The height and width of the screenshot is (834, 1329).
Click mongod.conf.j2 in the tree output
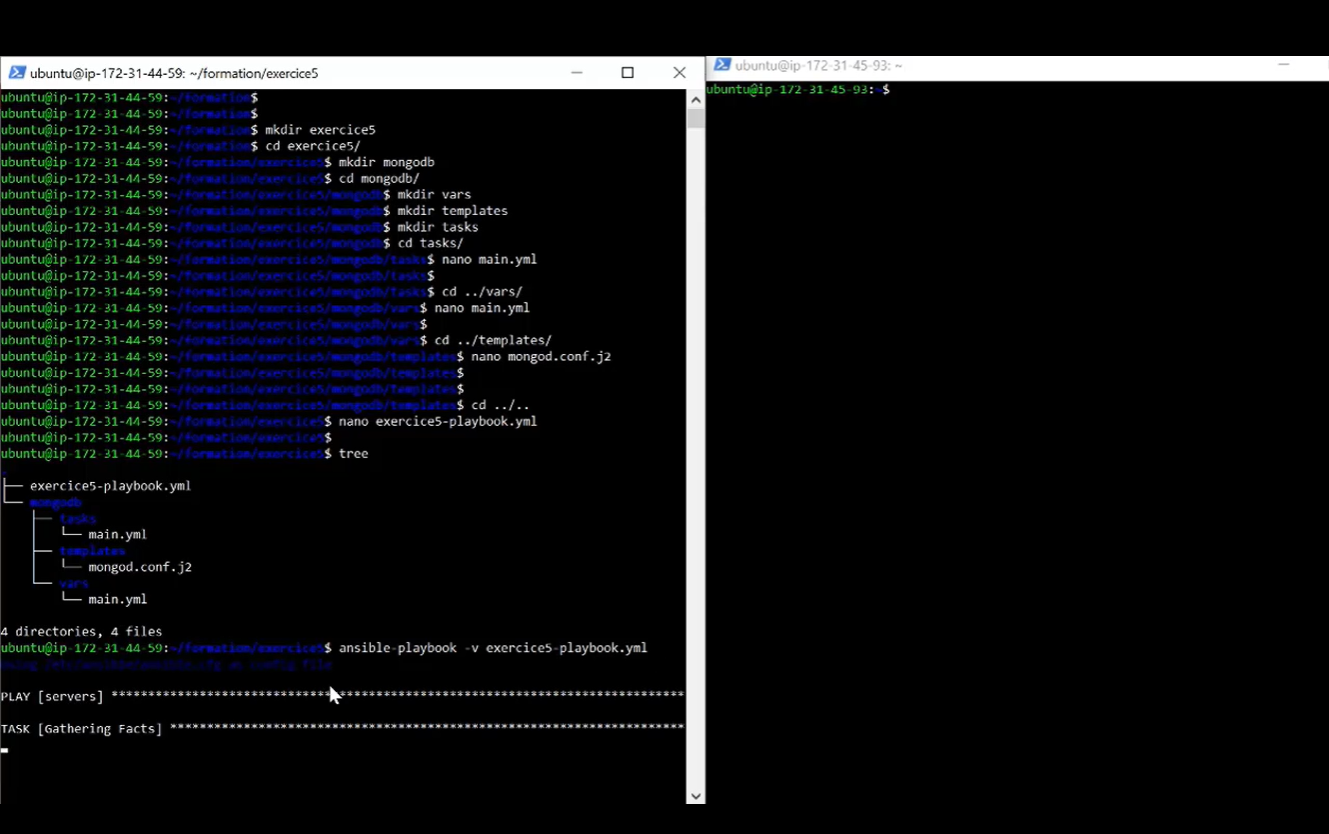click(140, 566)
